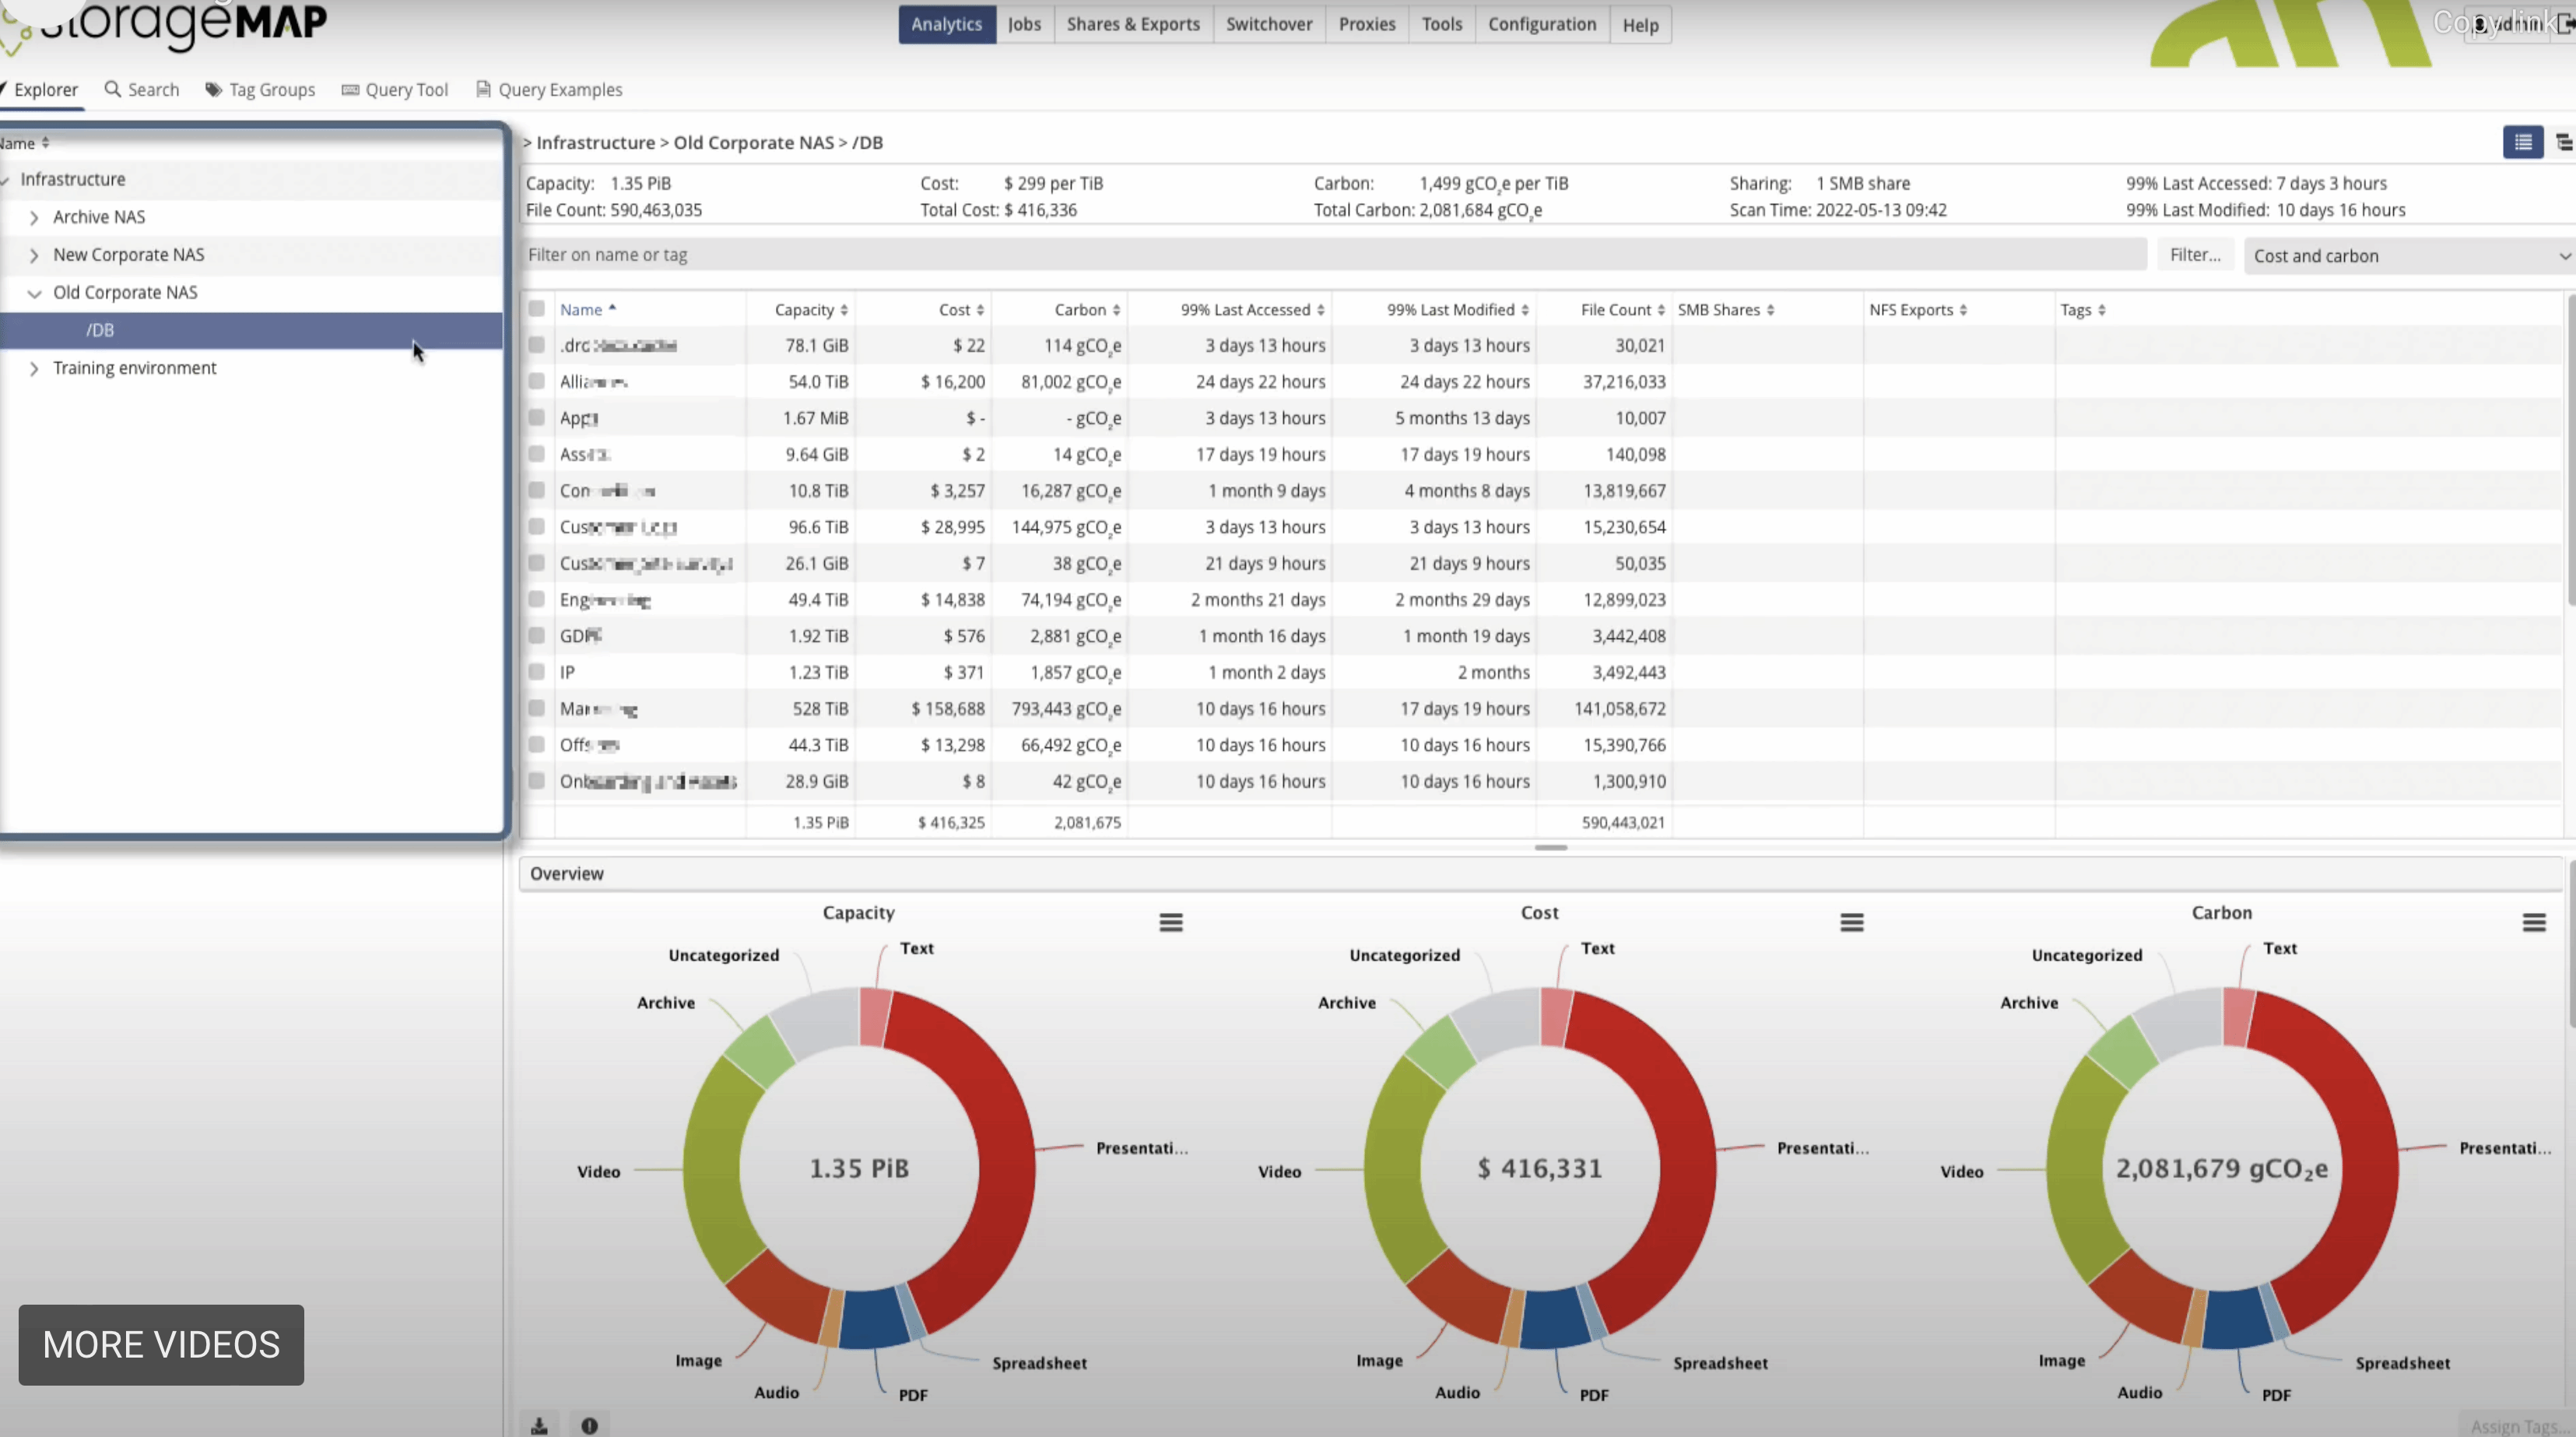Click the MORE VIDEOS button
2576x1437 pixels.
pyautogui.click(x=160, y=1345)
